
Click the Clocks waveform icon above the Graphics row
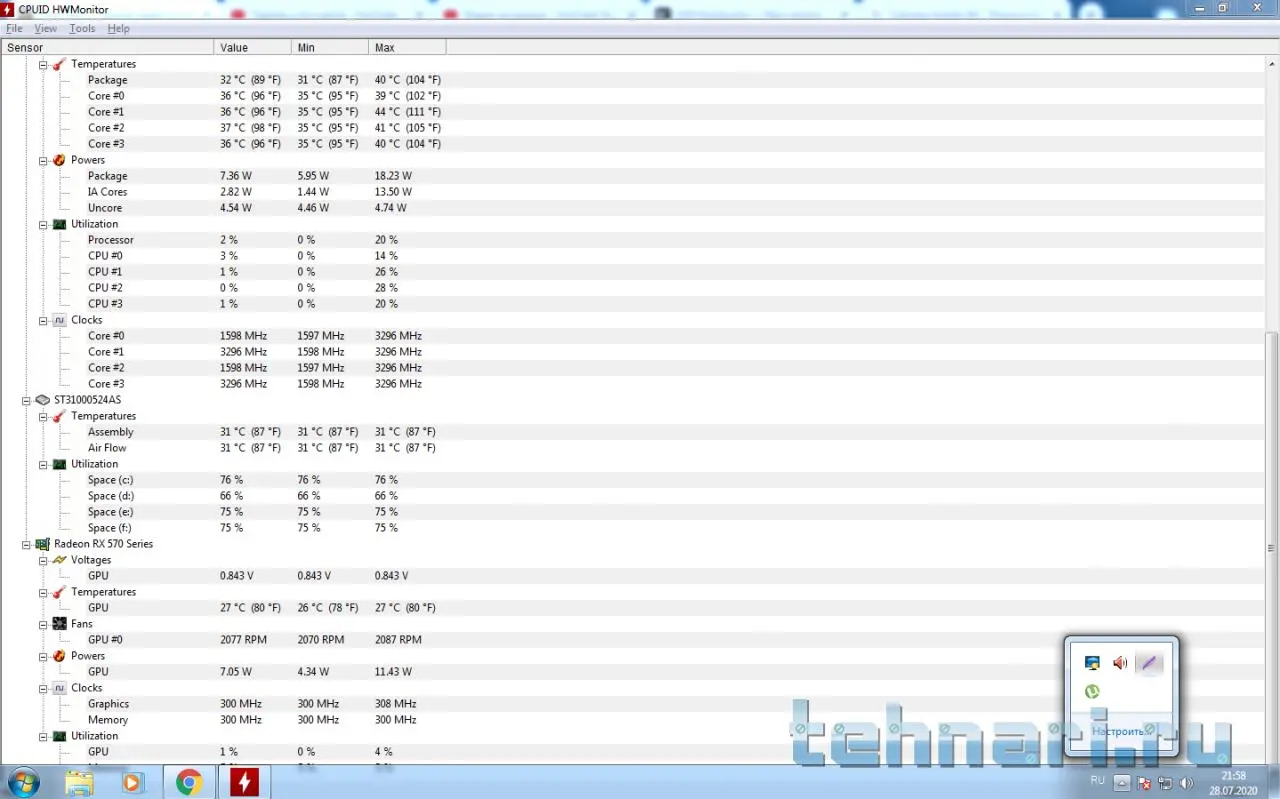click(59, 688)
